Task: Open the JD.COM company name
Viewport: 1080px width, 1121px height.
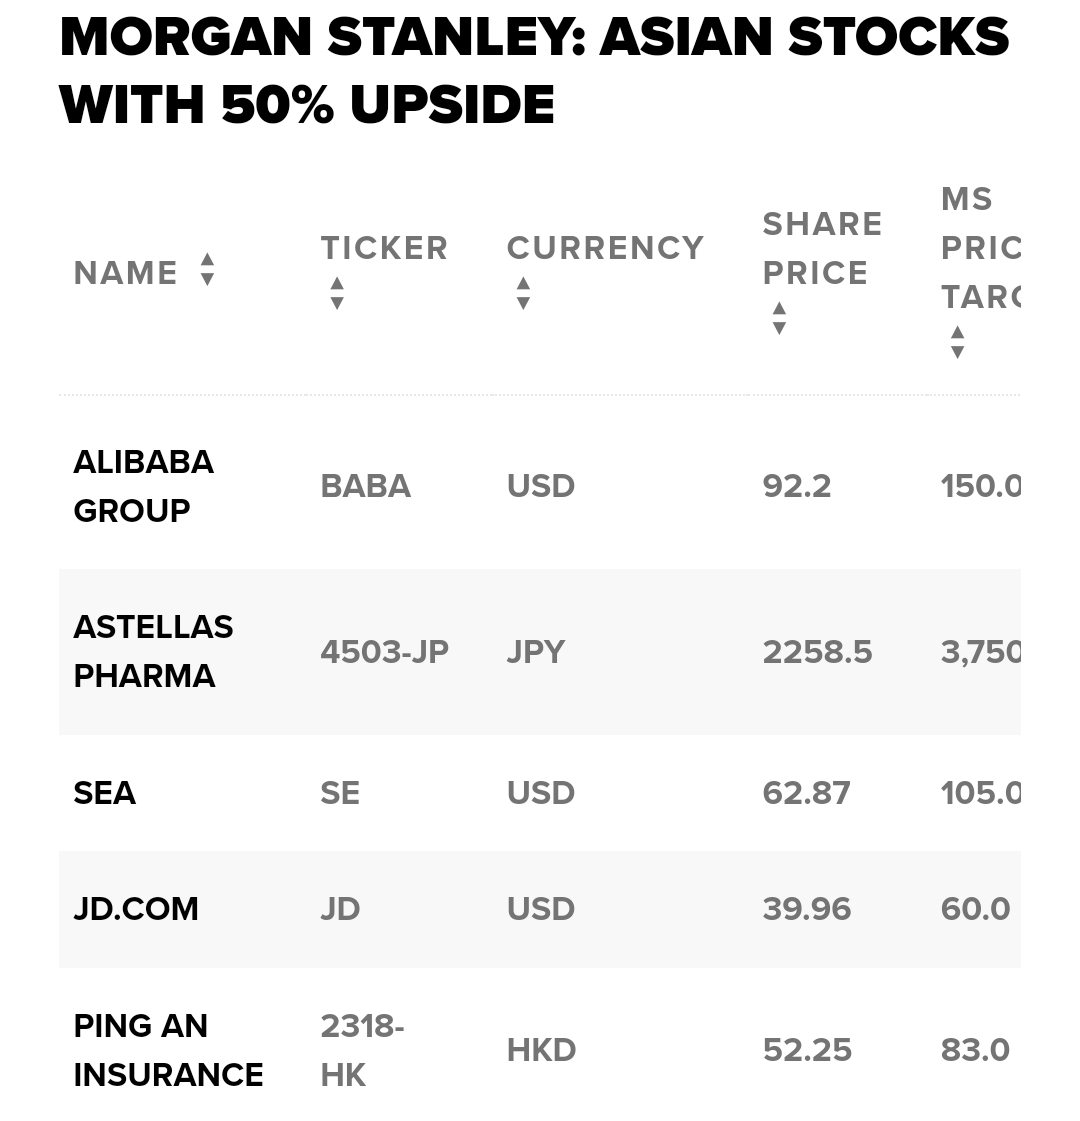Action: [136, 909]
